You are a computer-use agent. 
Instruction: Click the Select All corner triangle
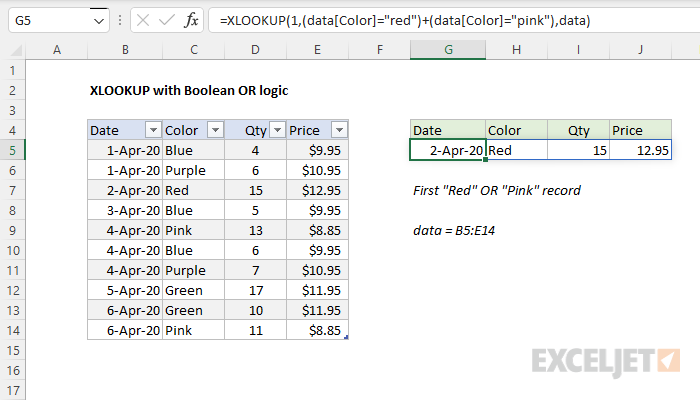16,50
